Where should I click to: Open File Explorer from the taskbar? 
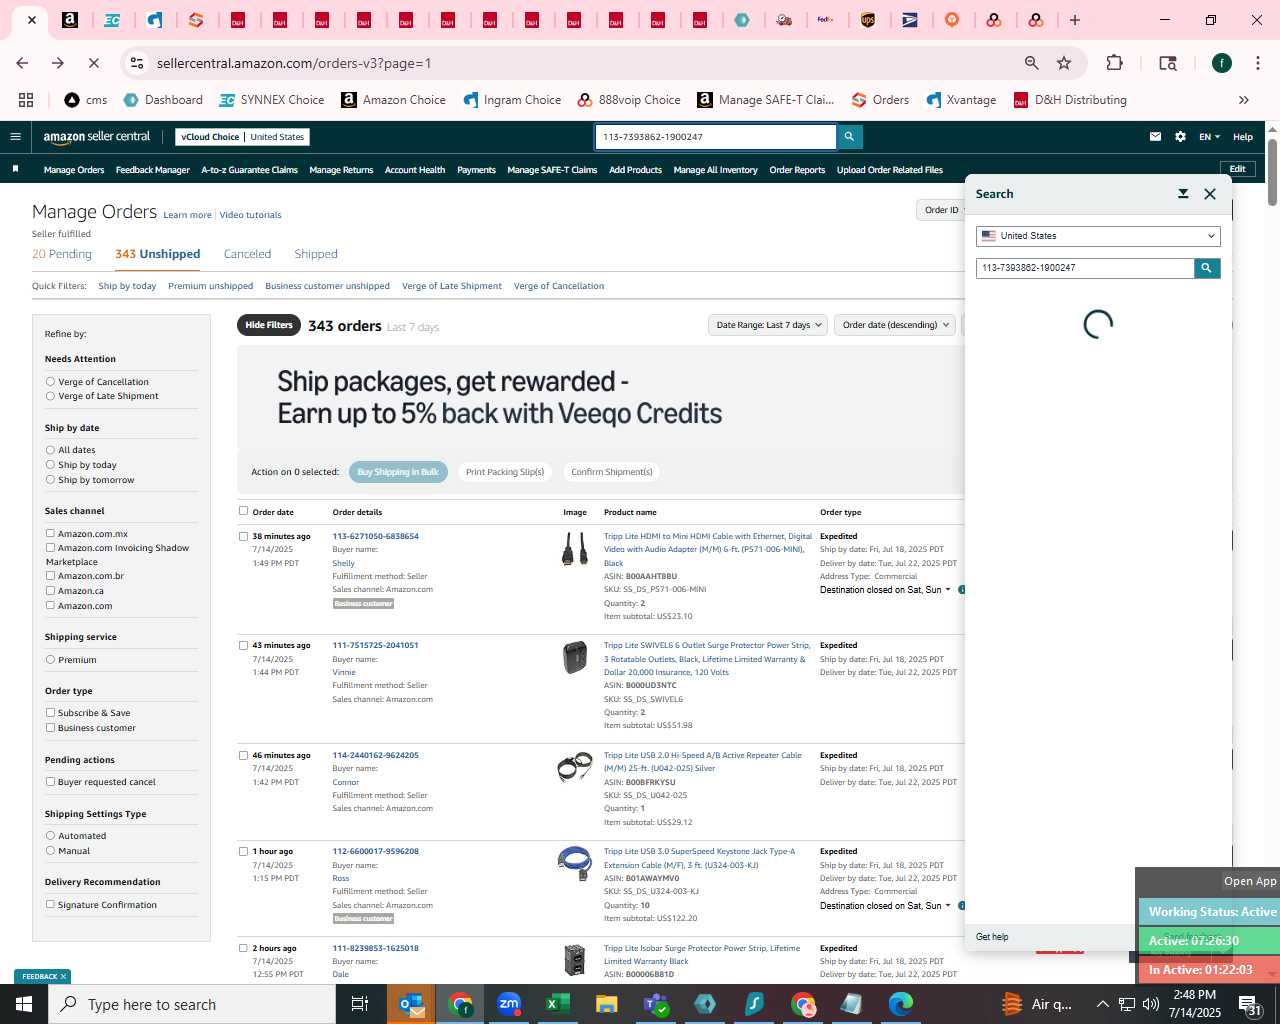pyautogui.click(x=607, y=1004)
